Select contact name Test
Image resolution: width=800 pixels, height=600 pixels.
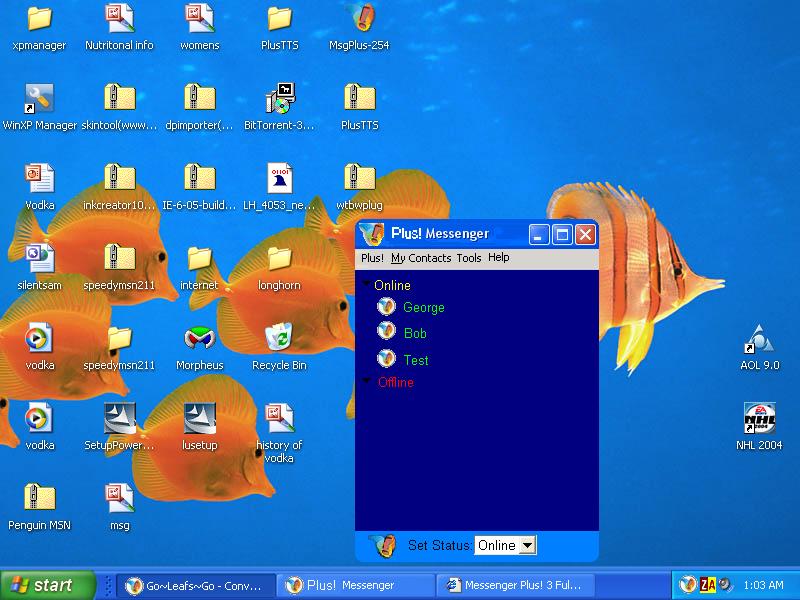coord(416,360)
